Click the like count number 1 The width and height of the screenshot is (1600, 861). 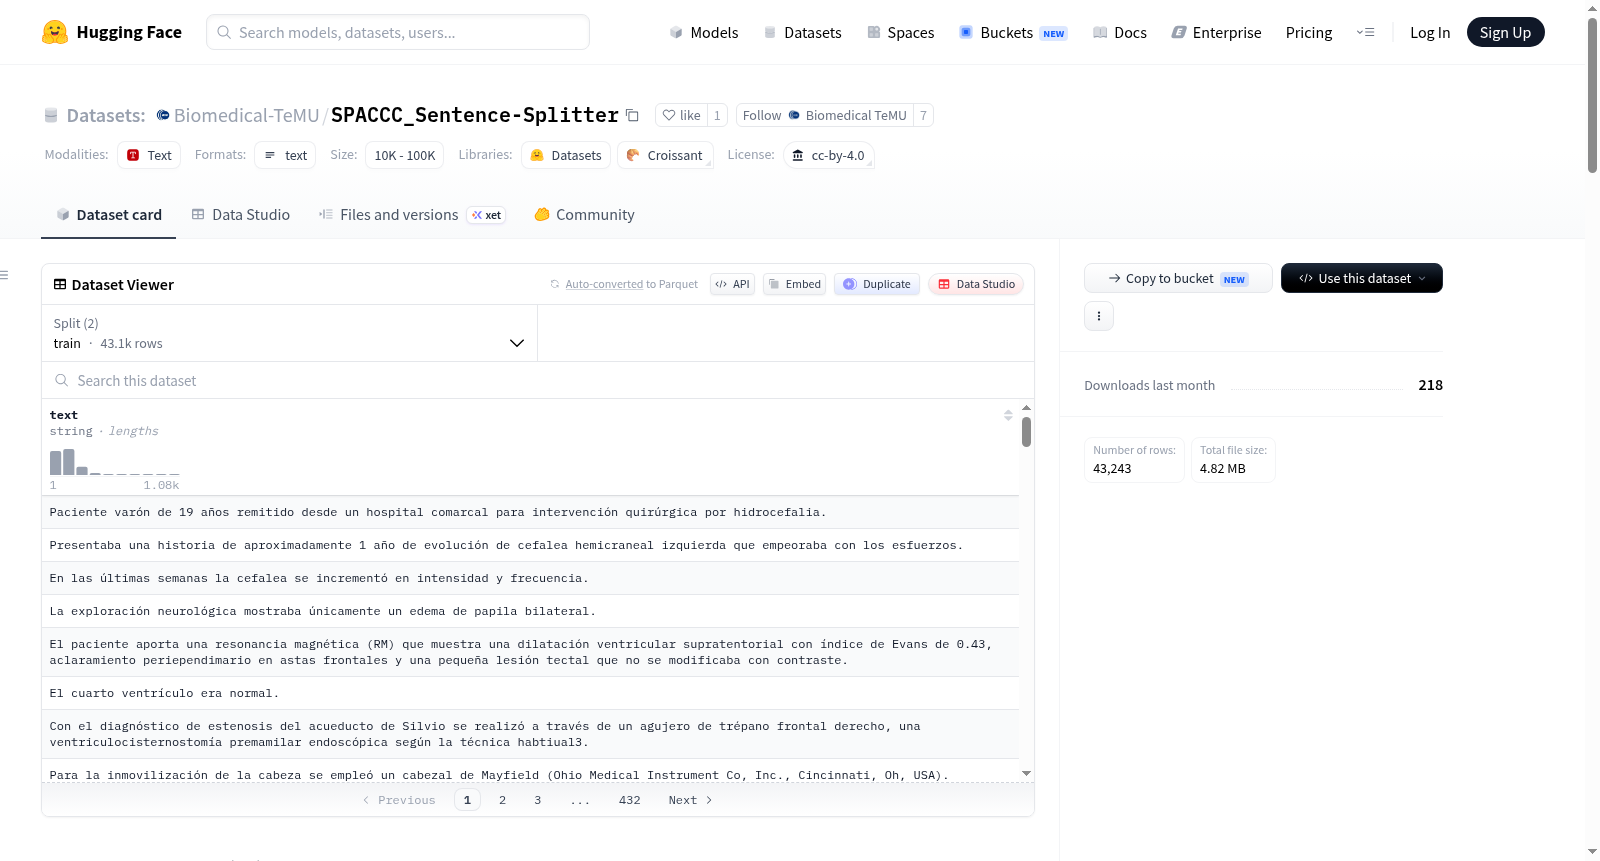[x=717, y=115]
